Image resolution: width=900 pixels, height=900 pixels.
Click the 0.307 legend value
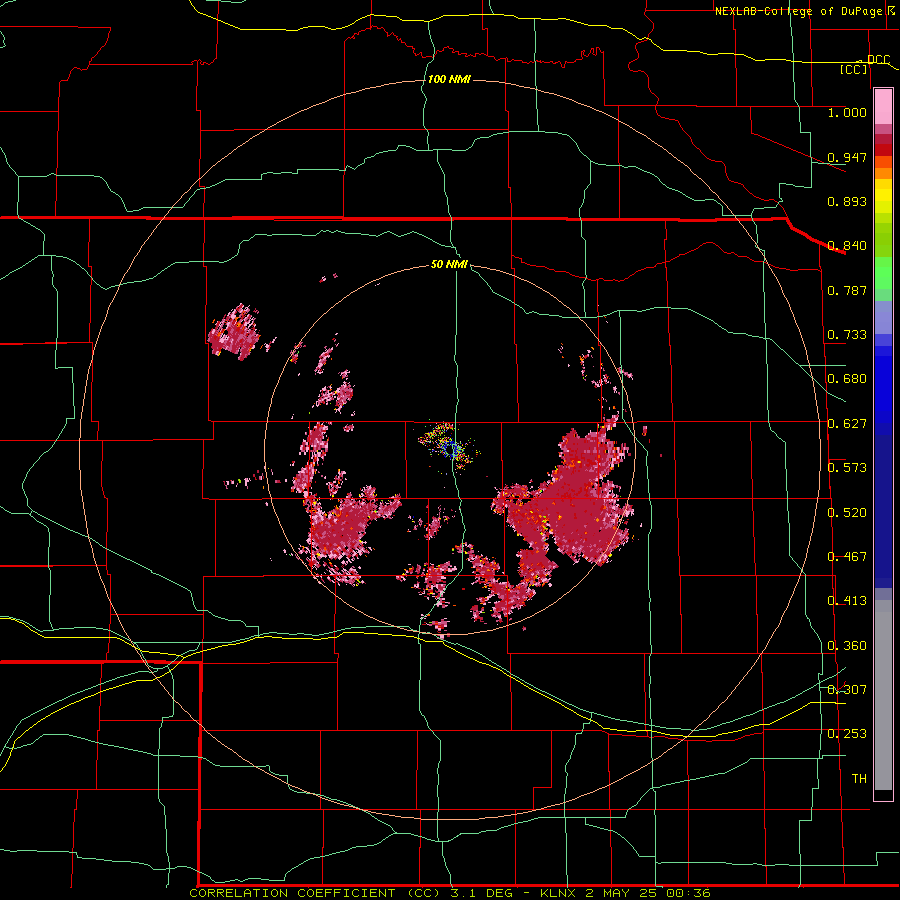[847, 690]
